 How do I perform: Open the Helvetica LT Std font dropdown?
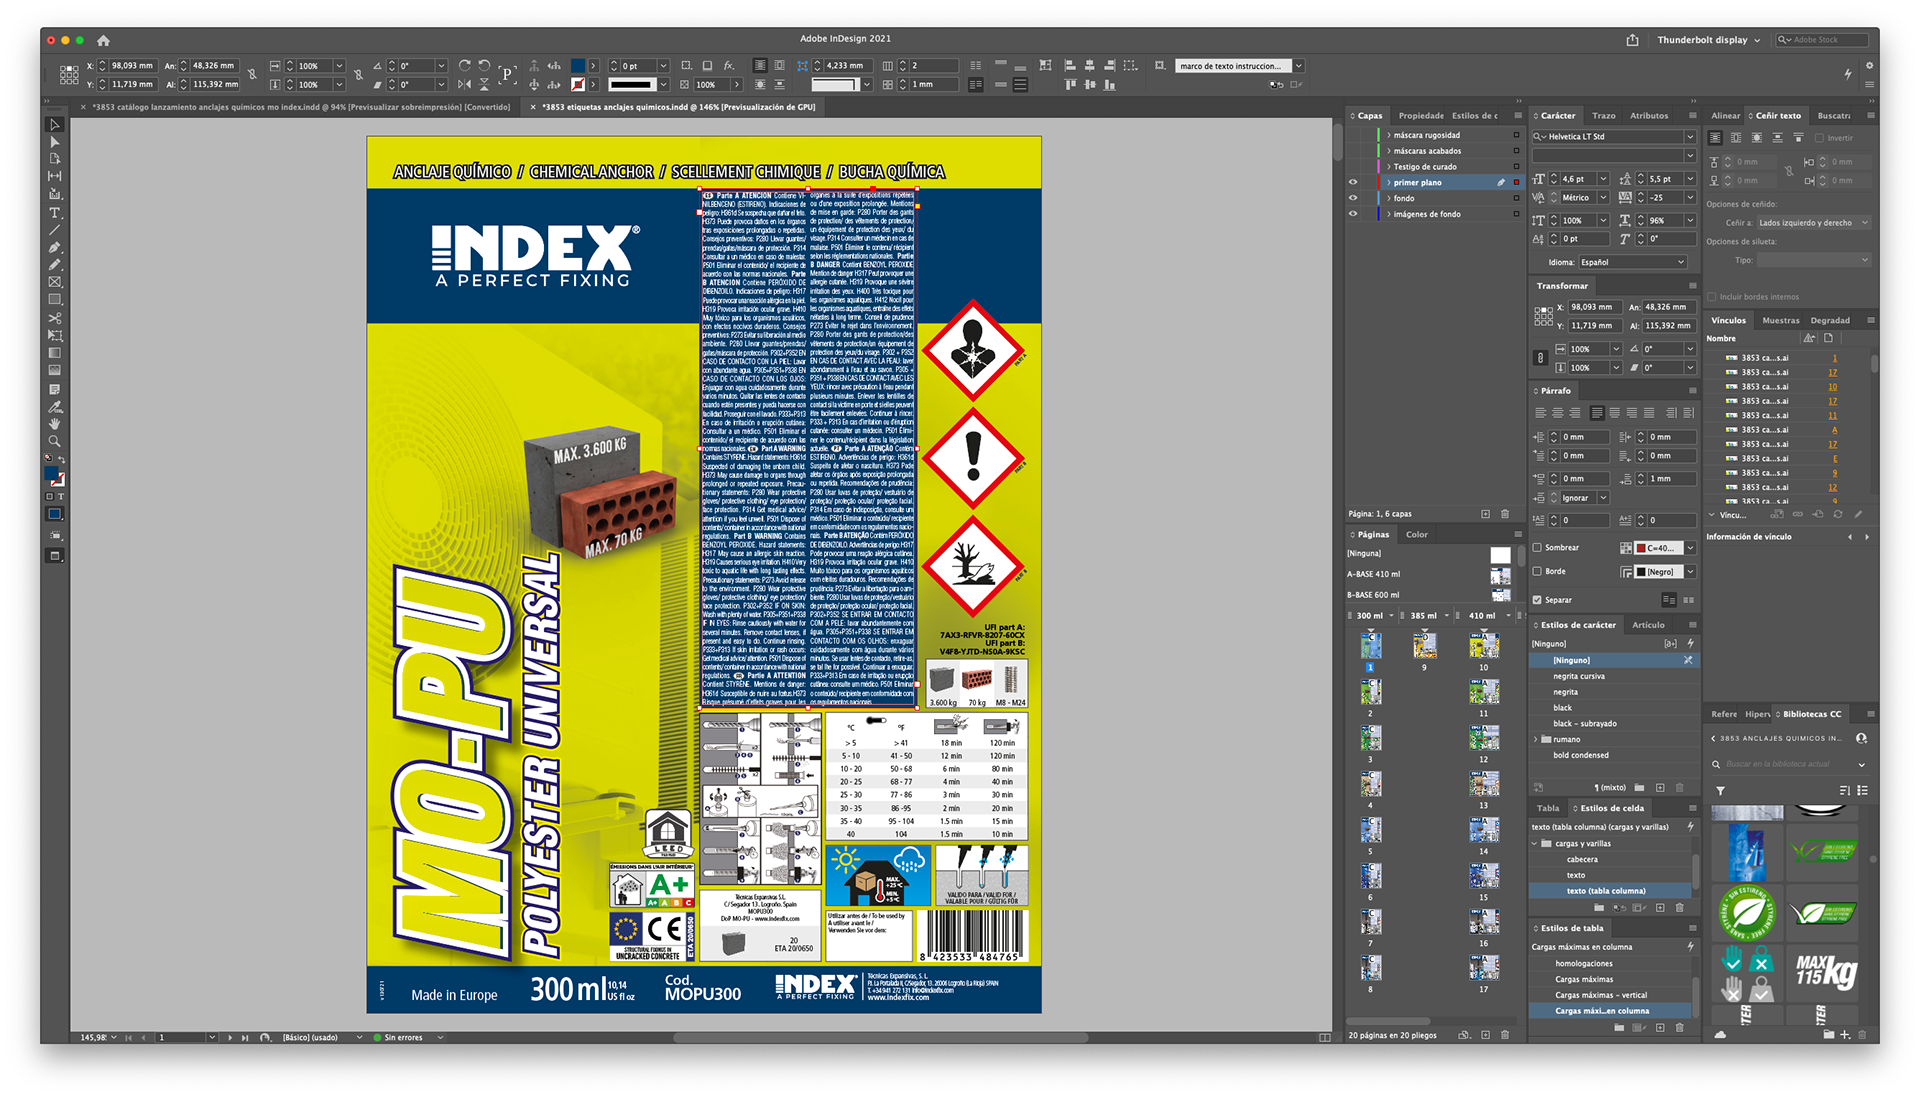pyautogui.click(x=1690, y=137)
